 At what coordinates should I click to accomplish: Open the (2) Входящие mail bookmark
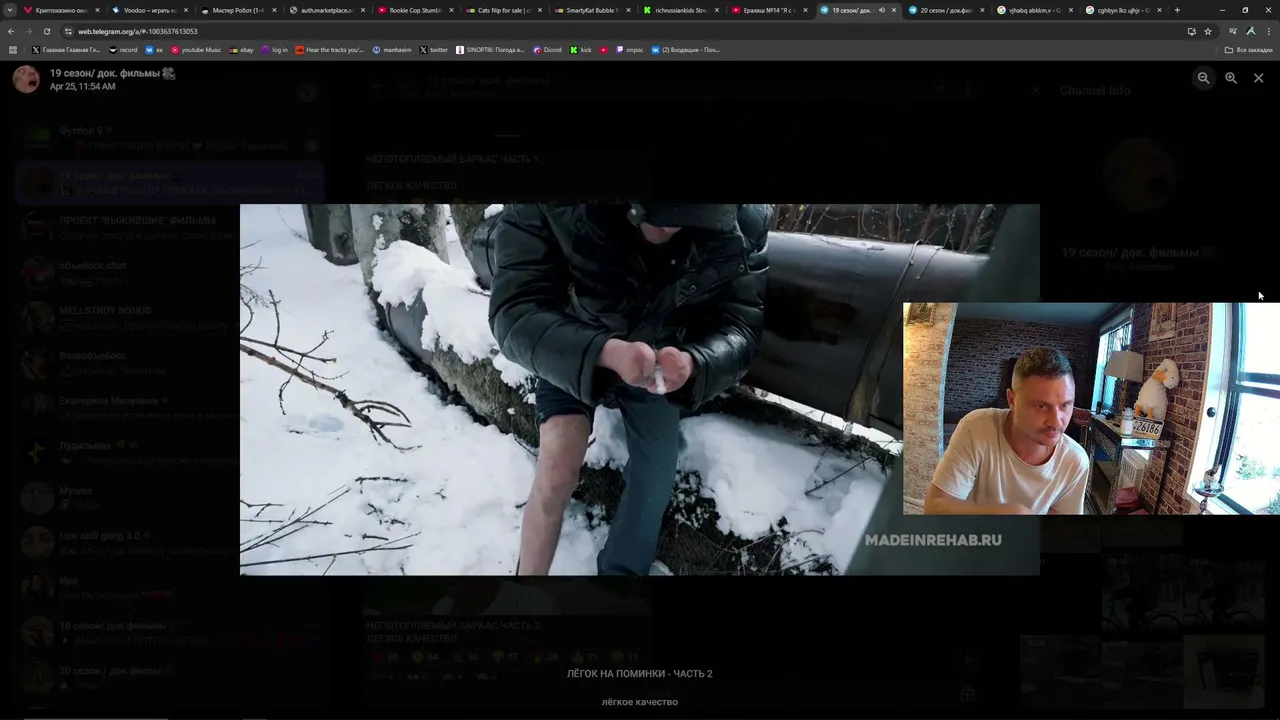click(x=685, y=49)
